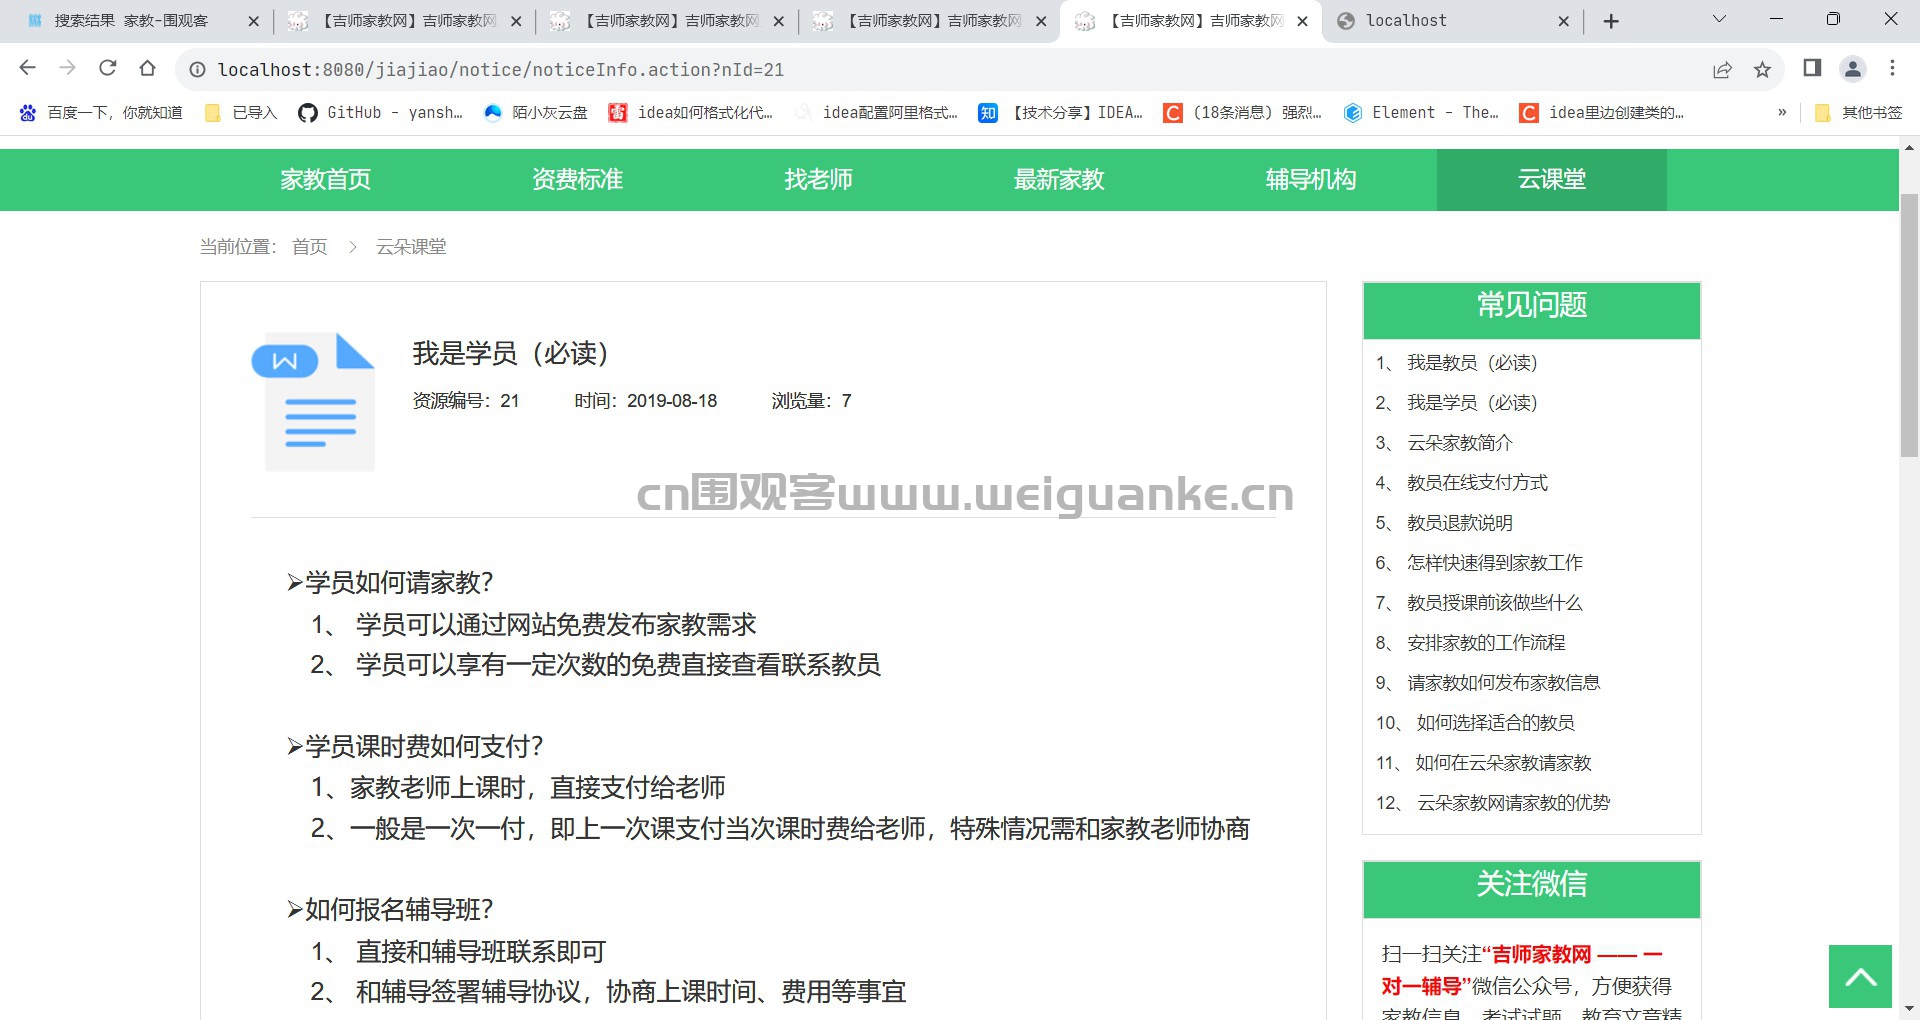Open the browser side panel icon
The image size is (1920, 1020).
tap(1812, 68)
